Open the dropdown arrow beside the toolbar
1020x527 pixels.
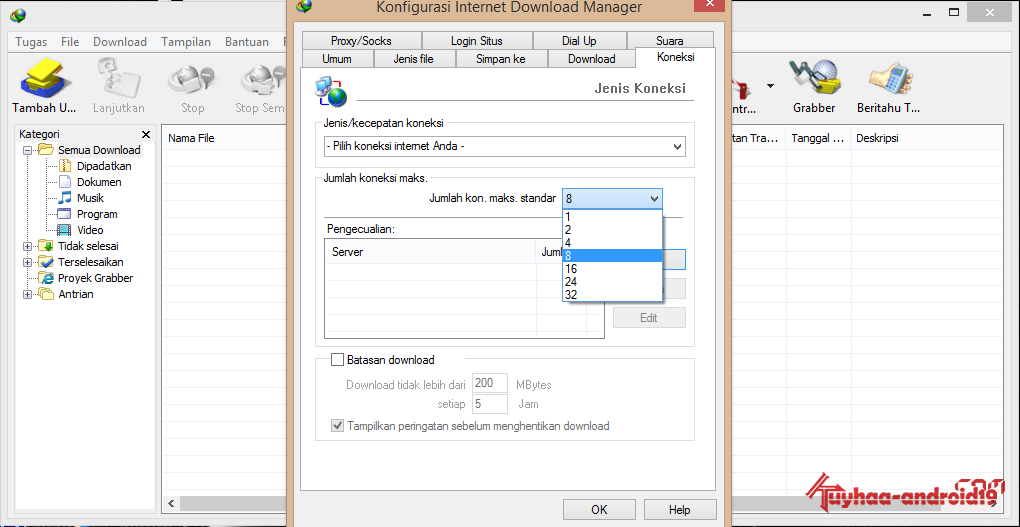(x=770, y=85)
